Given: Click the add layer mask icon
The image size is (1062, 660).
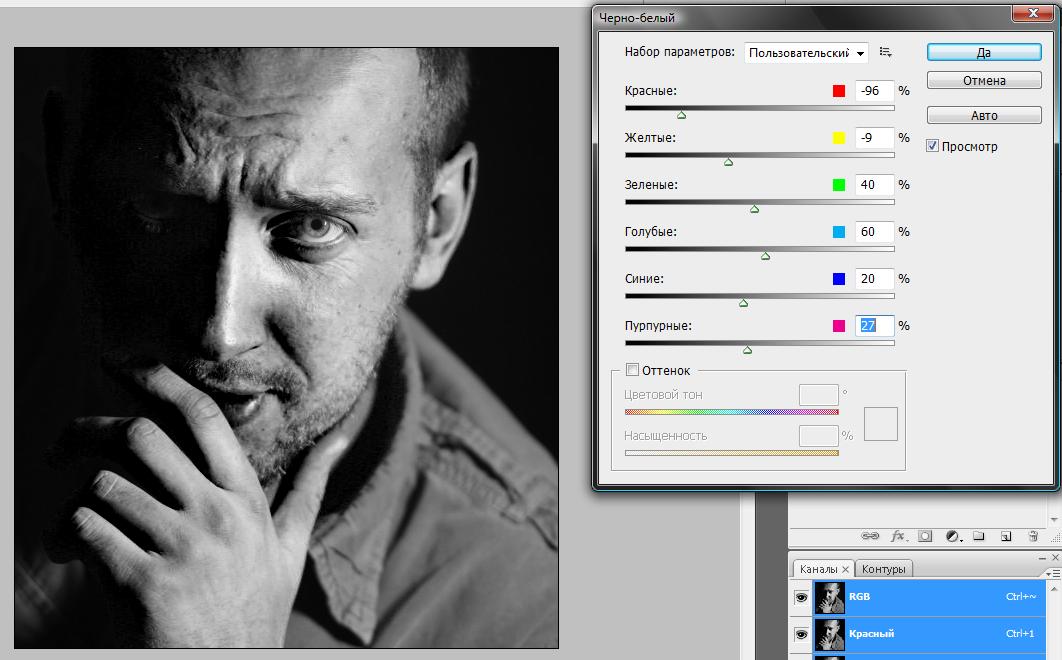Looking at the screenshot, I should pyautogui.click(x=926, y=536).
